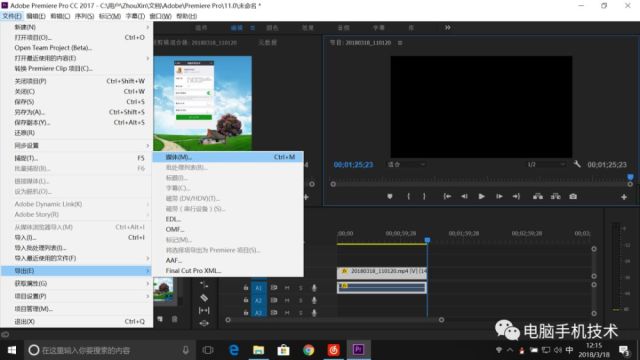Play the sequence in Program Monitor
Image resolution: width=640 pixels, height=360 pixels.
[x=482, y=196]
